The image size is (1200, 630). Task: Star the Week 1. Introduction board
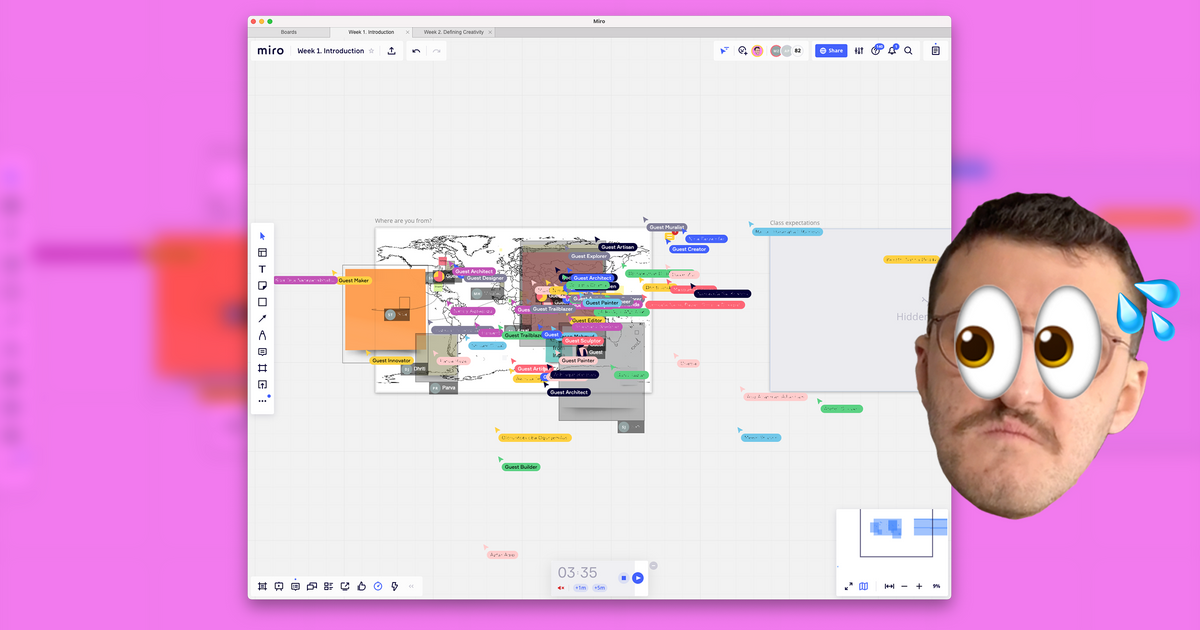click(x=372, y=51)
